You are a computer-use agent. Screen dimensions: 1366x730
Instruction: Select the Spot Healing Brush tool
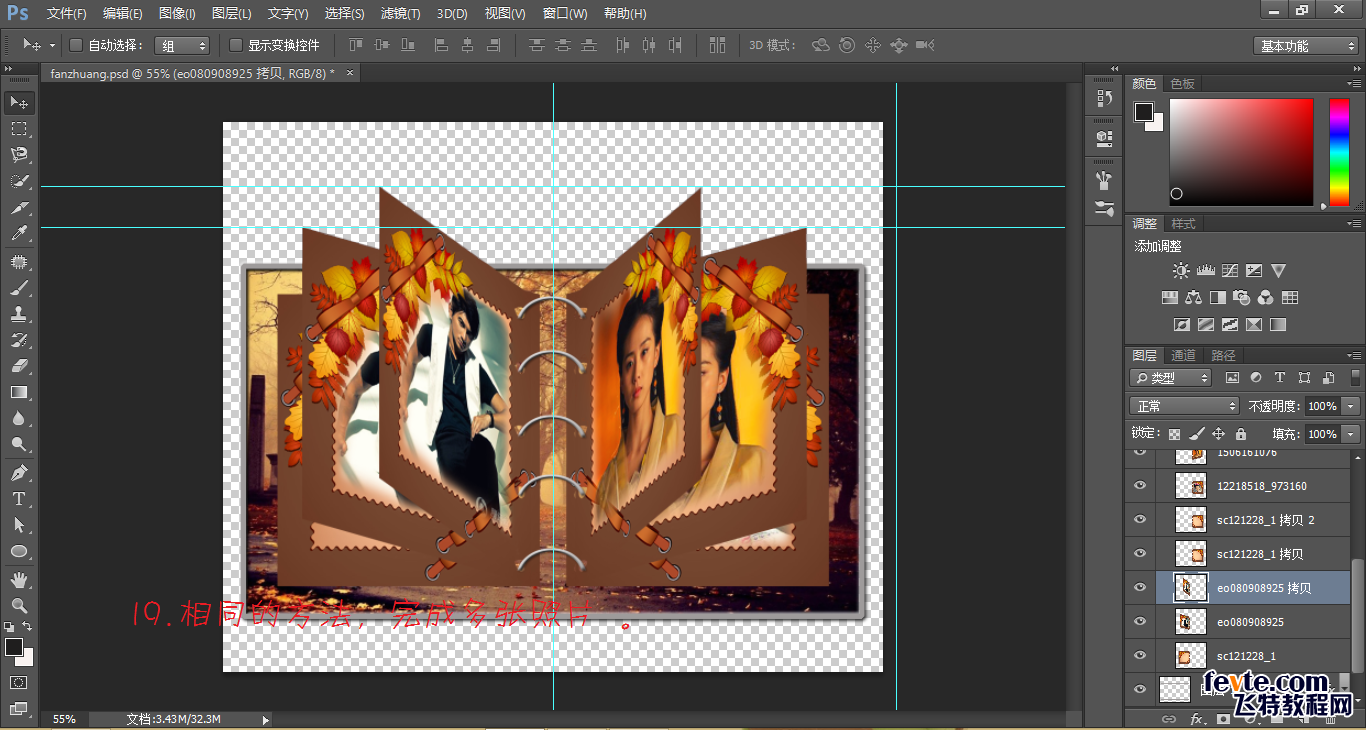pyautogui.click(x=19, y=262)
